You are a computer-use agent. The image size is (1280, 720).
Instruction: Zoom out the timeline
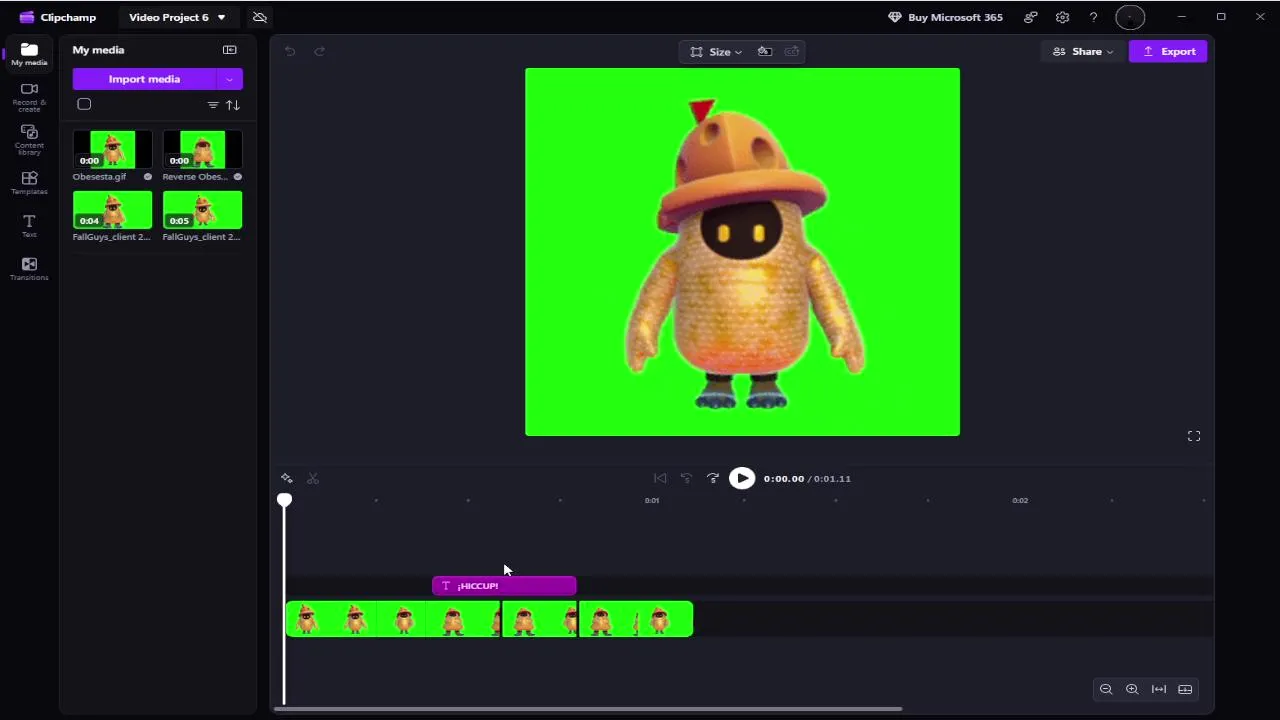1106,689
